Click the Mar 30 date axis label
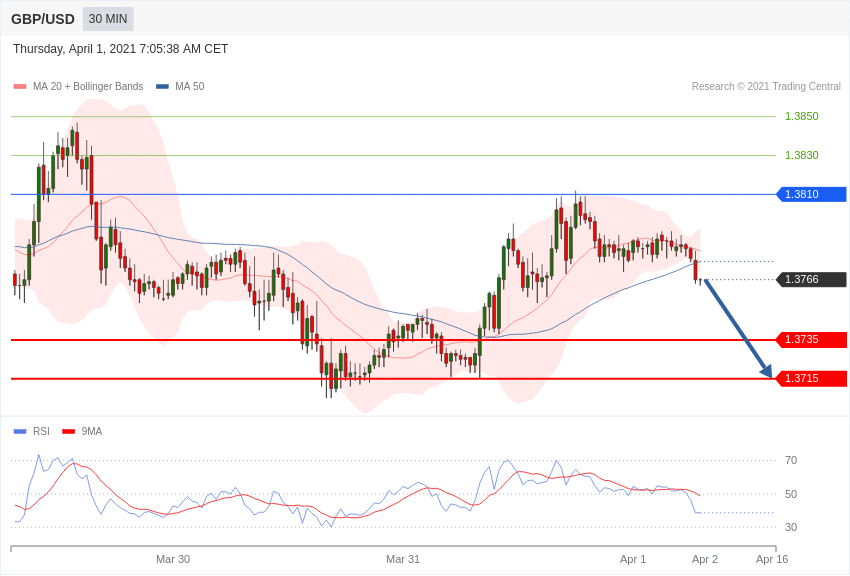The width and height of the screenshot is (850, 576). pyautogui.click(x=173, y=559)
